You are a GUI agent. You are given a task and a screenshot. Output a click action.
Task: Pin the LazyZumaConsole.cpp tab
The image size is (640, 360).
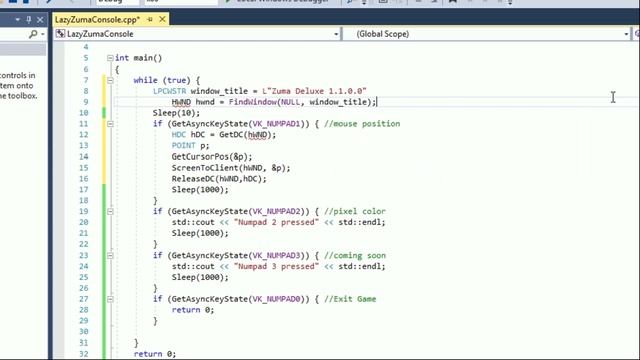click(x=150, y=19)
